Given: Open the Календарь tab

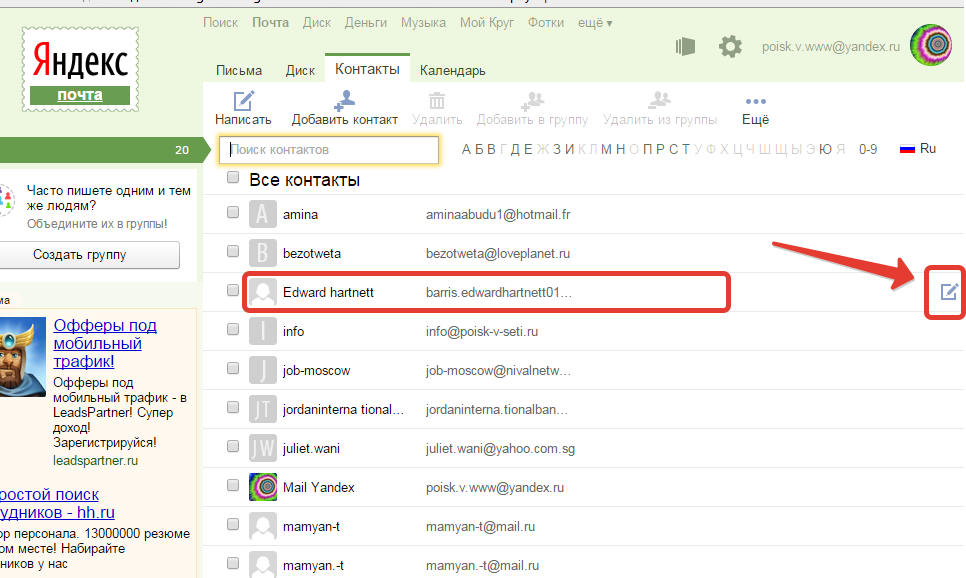Looking at the screenshot, I should pyautogui.click(x=452, y=70).
